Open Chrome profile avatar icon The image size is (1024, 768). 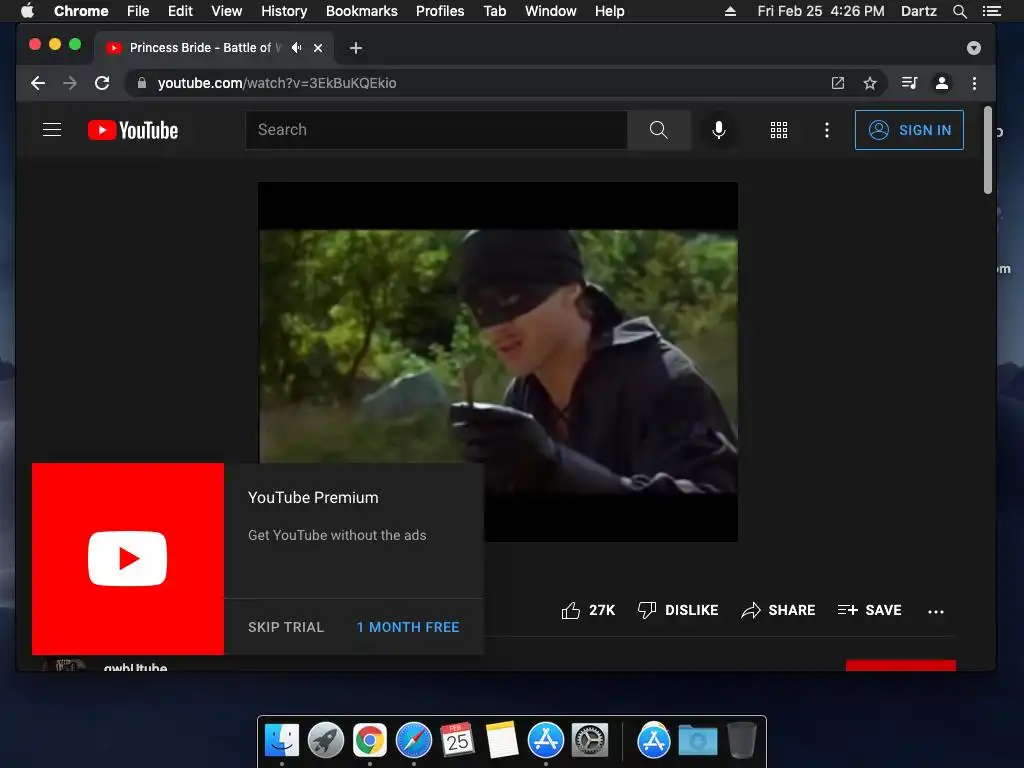pyautogui.click(x=942, y=83)
